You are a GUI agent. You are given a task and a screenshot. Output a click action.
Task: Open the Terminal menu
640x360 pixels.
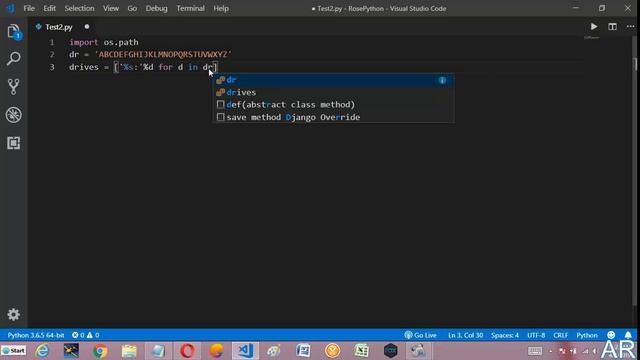[x=191, y=8]
